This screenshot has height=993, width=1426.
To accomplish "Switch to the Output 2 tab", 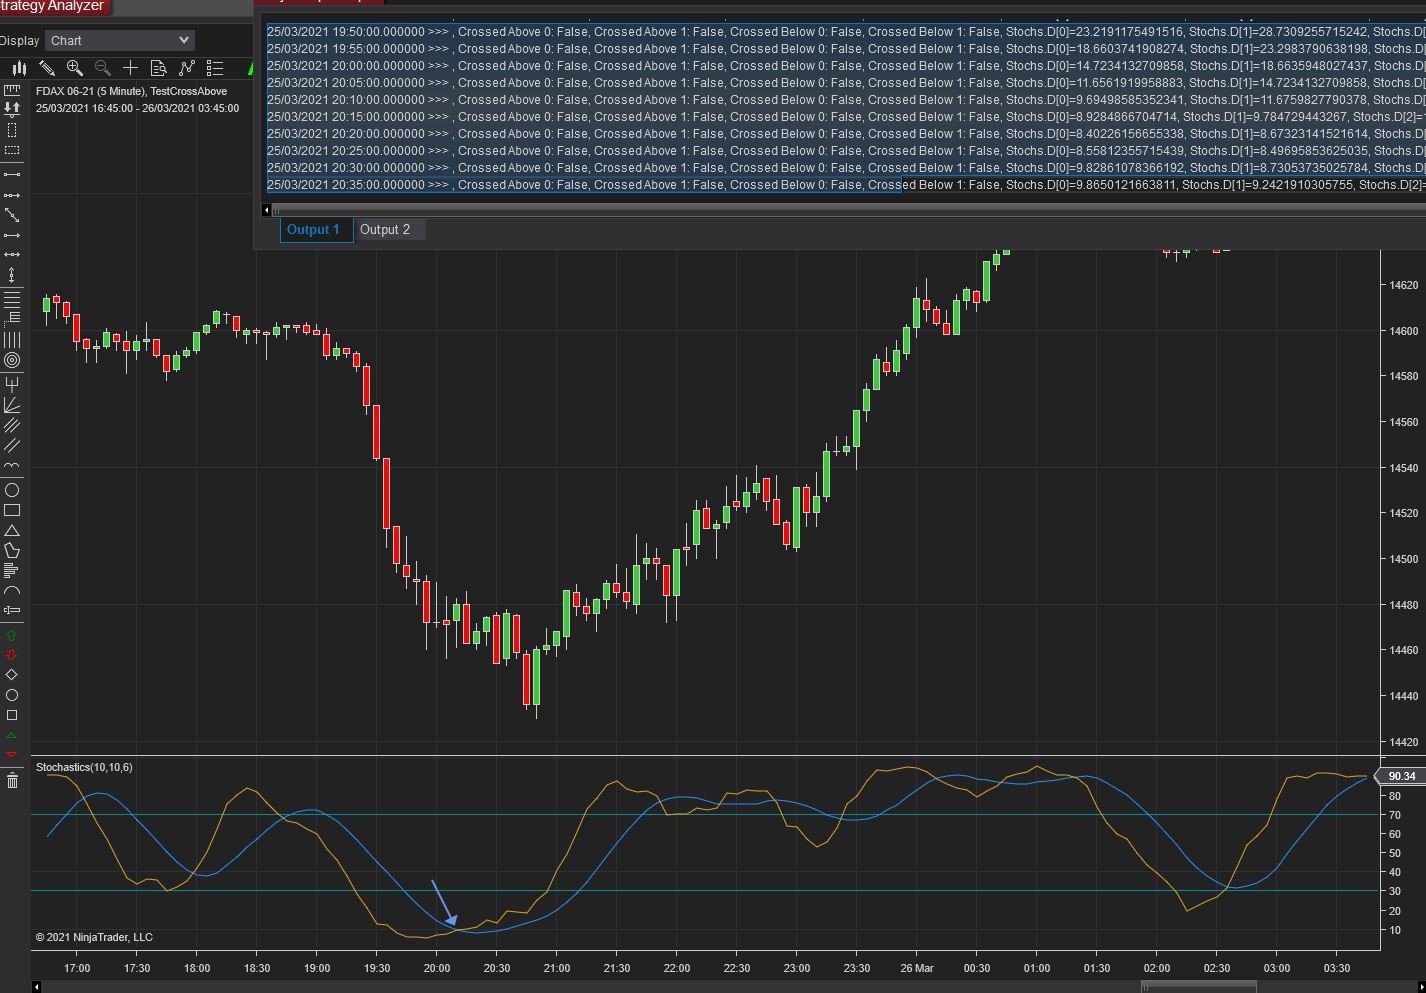I will [x=385, y=230].
